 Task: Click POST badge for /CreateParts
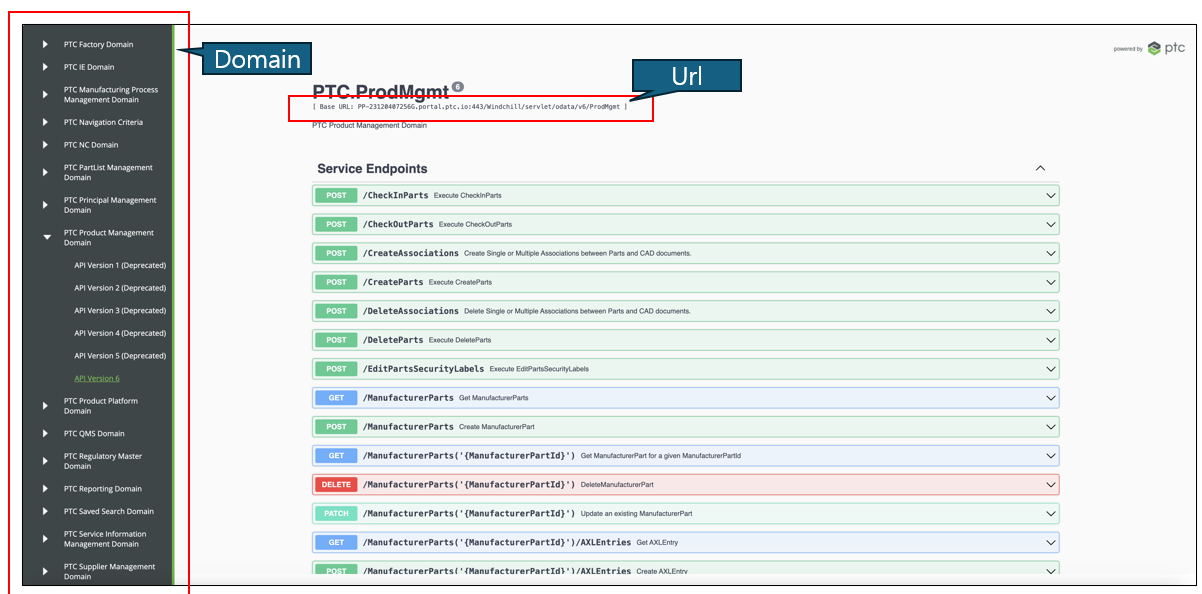click(x=336, y=282)
